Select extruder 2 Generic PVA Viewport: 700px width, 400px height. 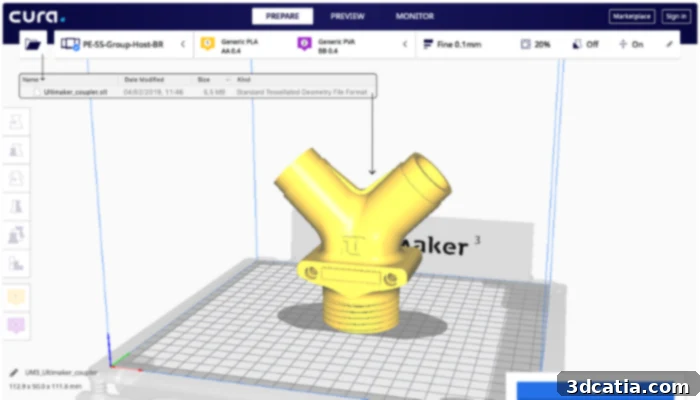(337, 46)
